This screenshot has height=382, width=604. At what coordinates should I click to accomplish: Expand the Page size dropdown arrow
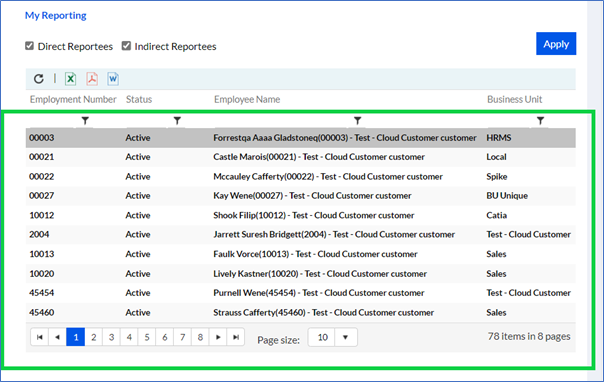[346, 337]
